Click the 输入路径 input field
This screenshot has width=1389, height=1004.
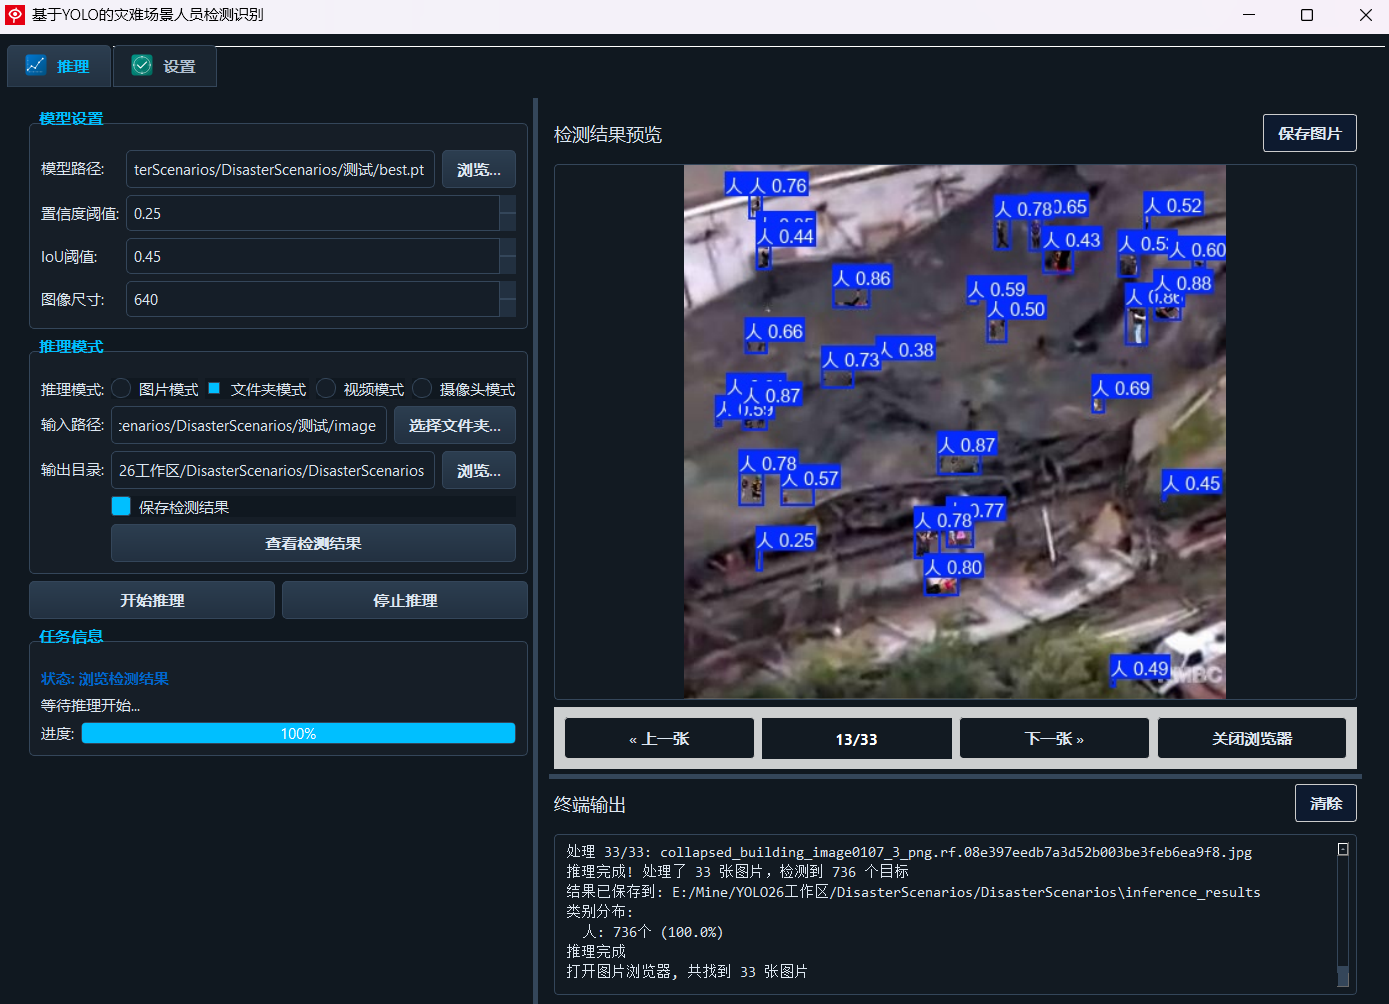tap(249, 425)
